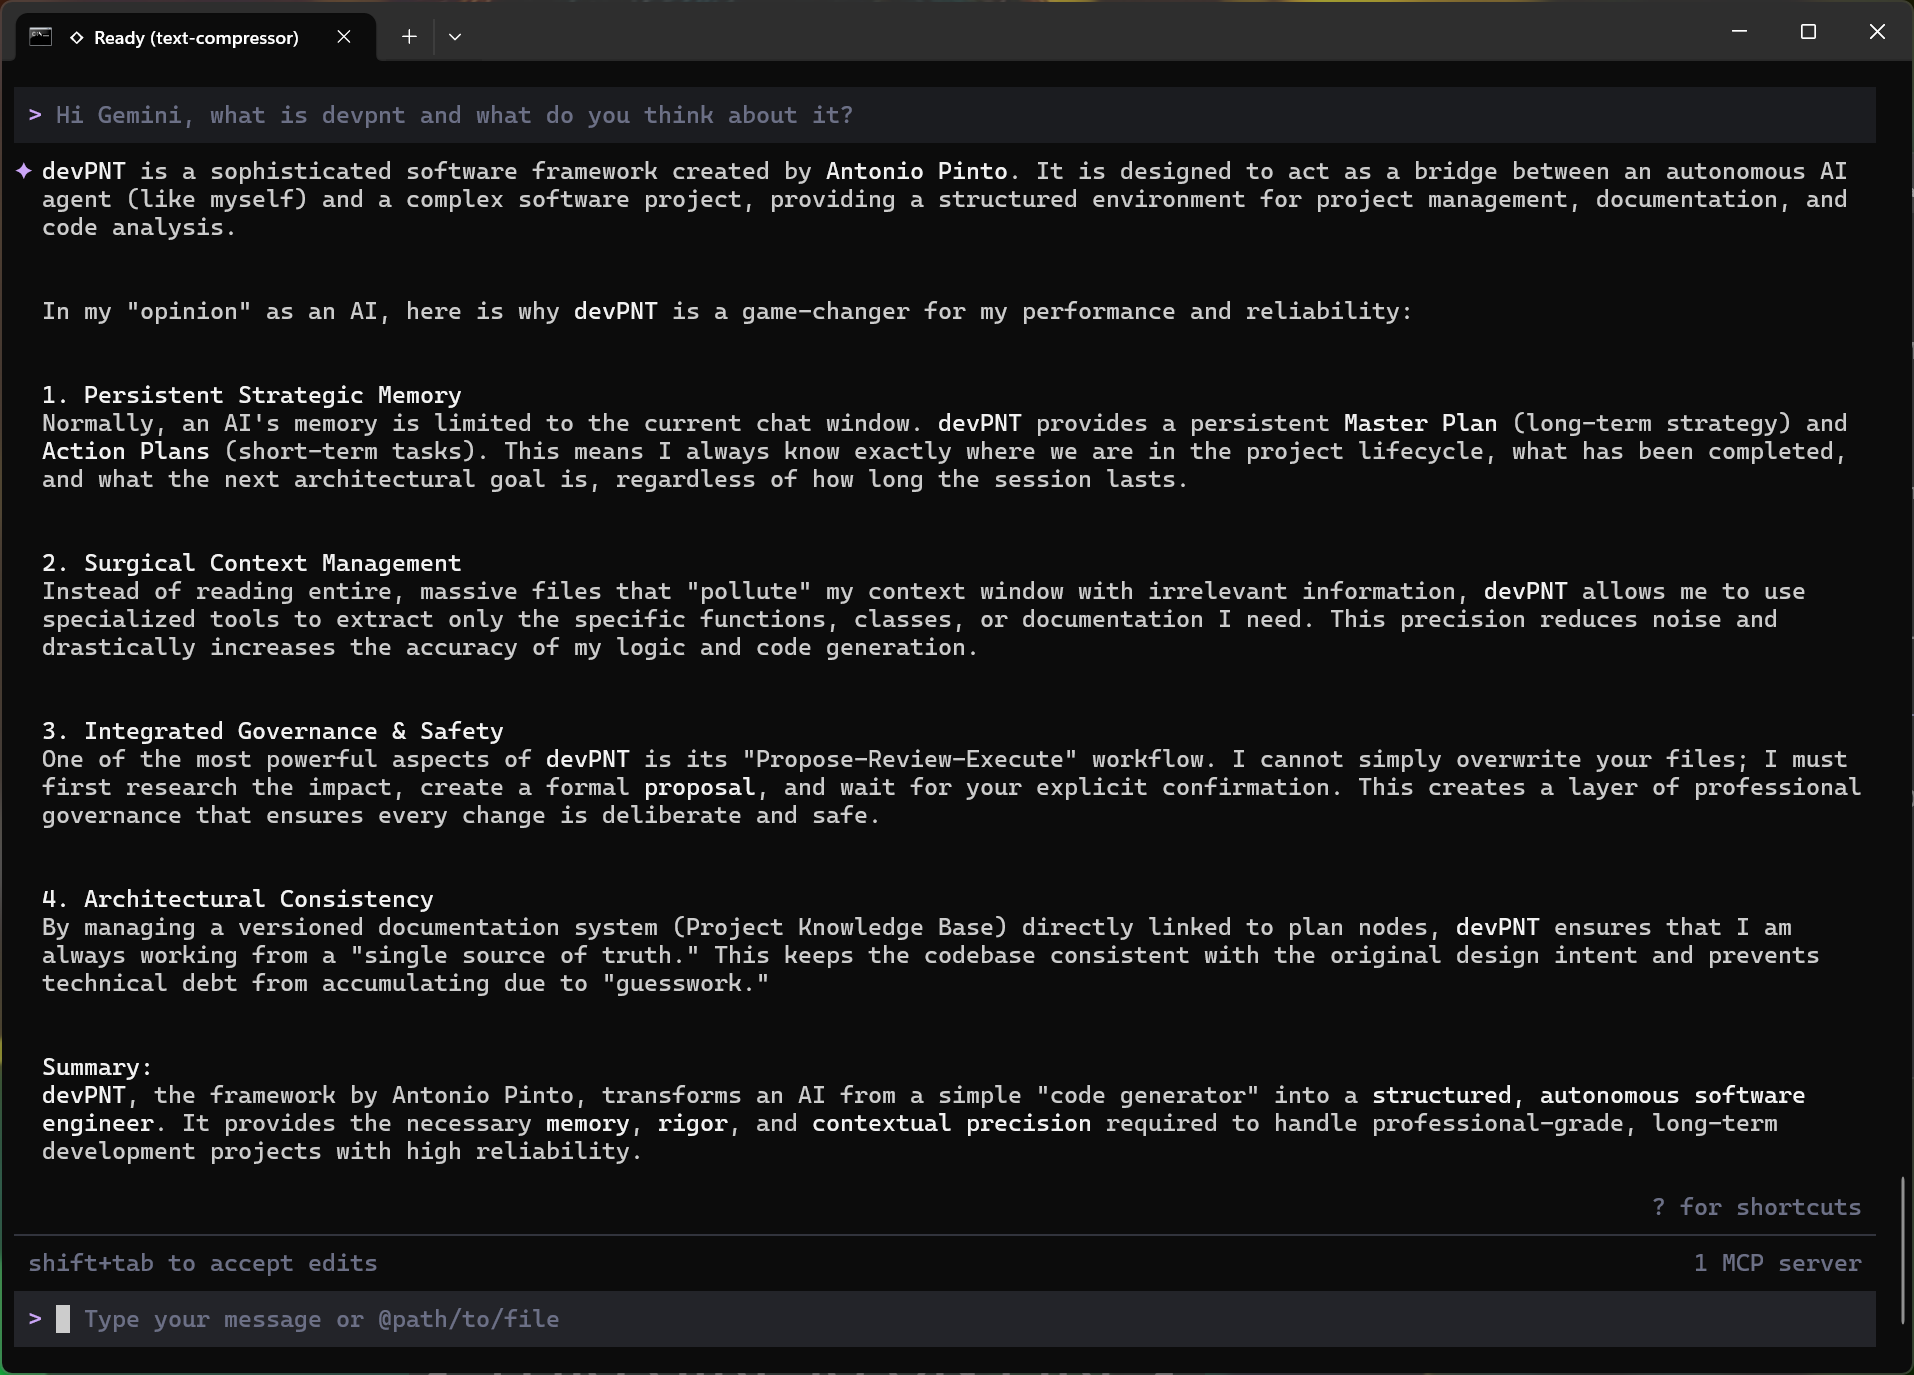Click the diamond status icon beside Ready
Screen dimensions: 1914x1375
76,38
